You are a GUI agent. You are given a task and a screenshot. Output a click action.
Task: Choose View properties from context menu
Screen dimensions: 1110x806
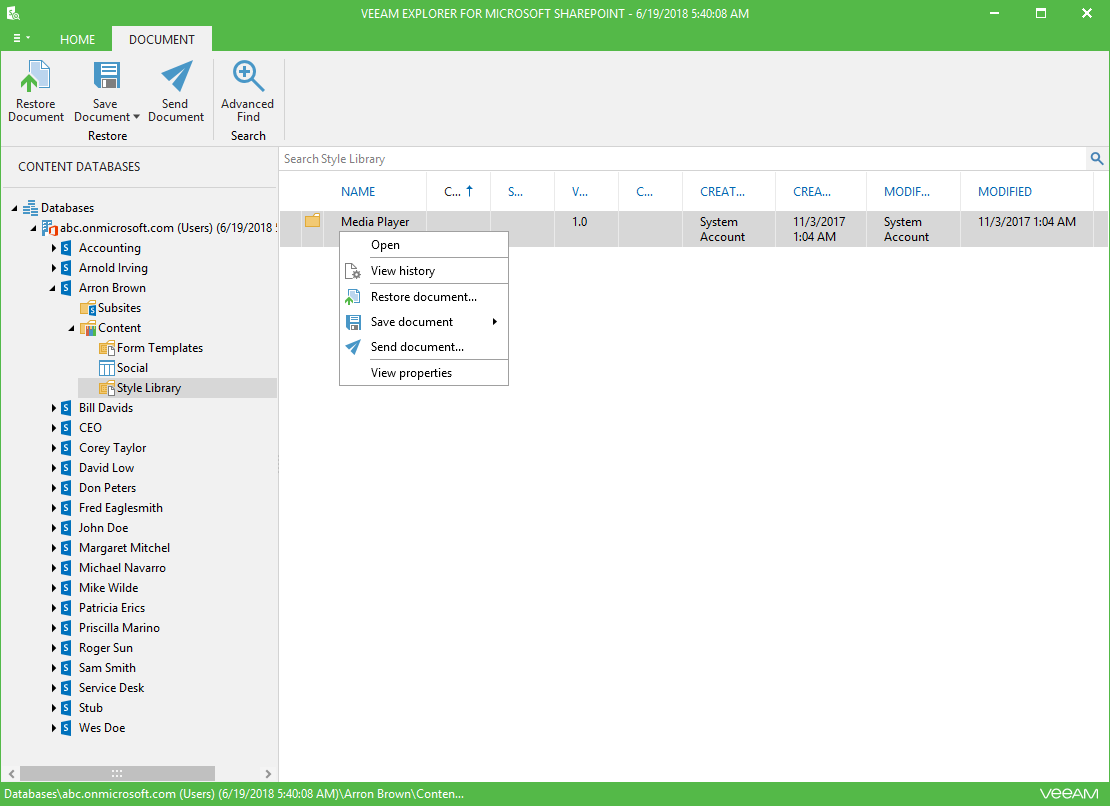pyautogui.click(x=424, y=373)
